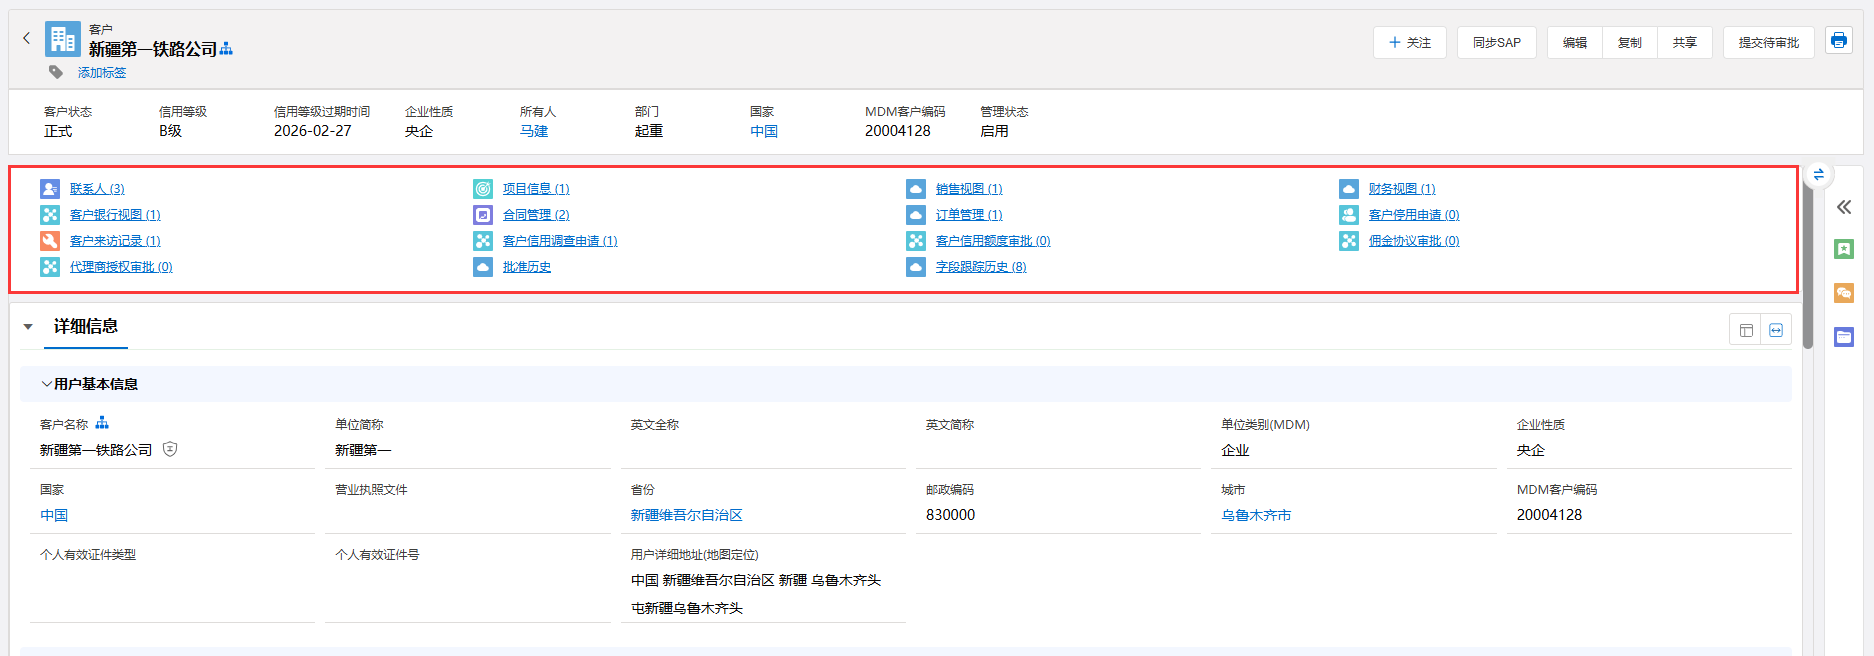Select the 详细信息 tab
Screen dimensions: 1874x656
(86, 327)
